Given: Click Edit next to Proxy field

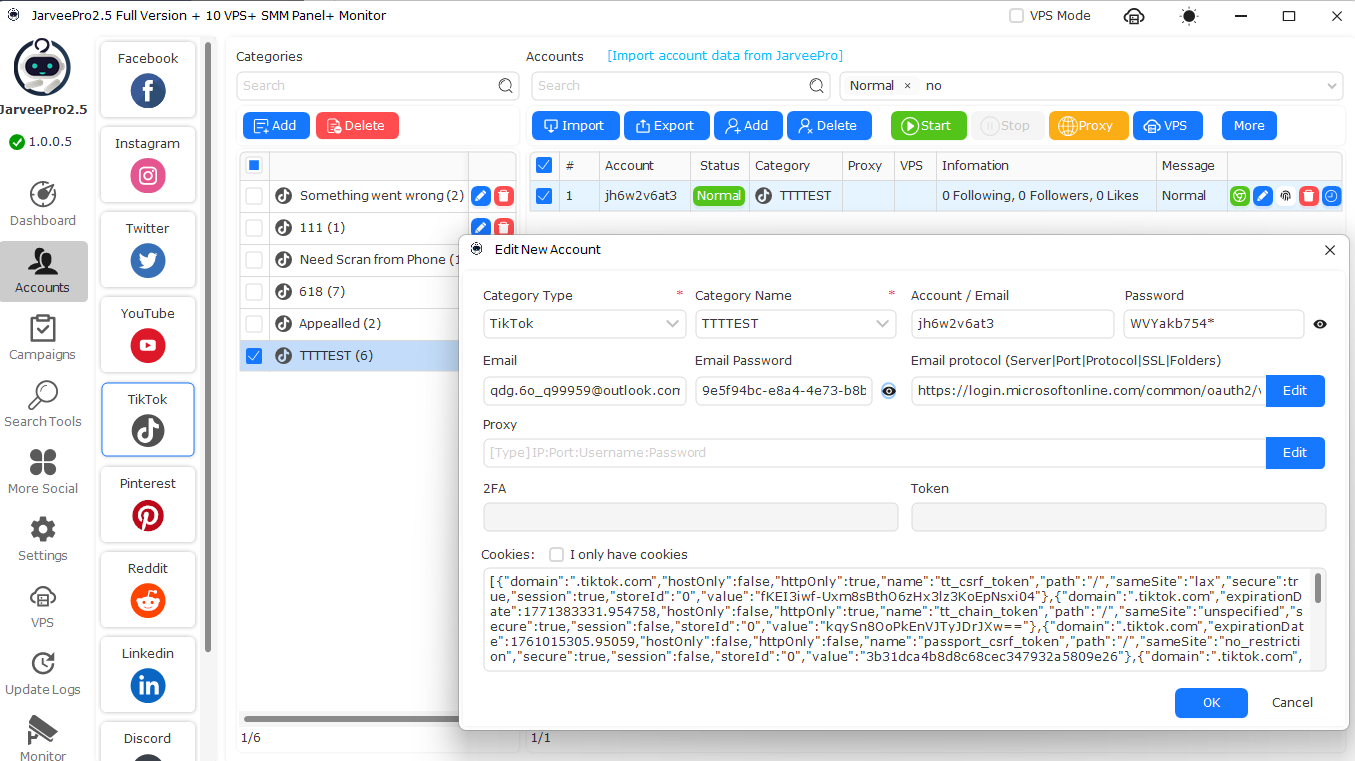Looking at the screenshot, I should [1295, 453].
